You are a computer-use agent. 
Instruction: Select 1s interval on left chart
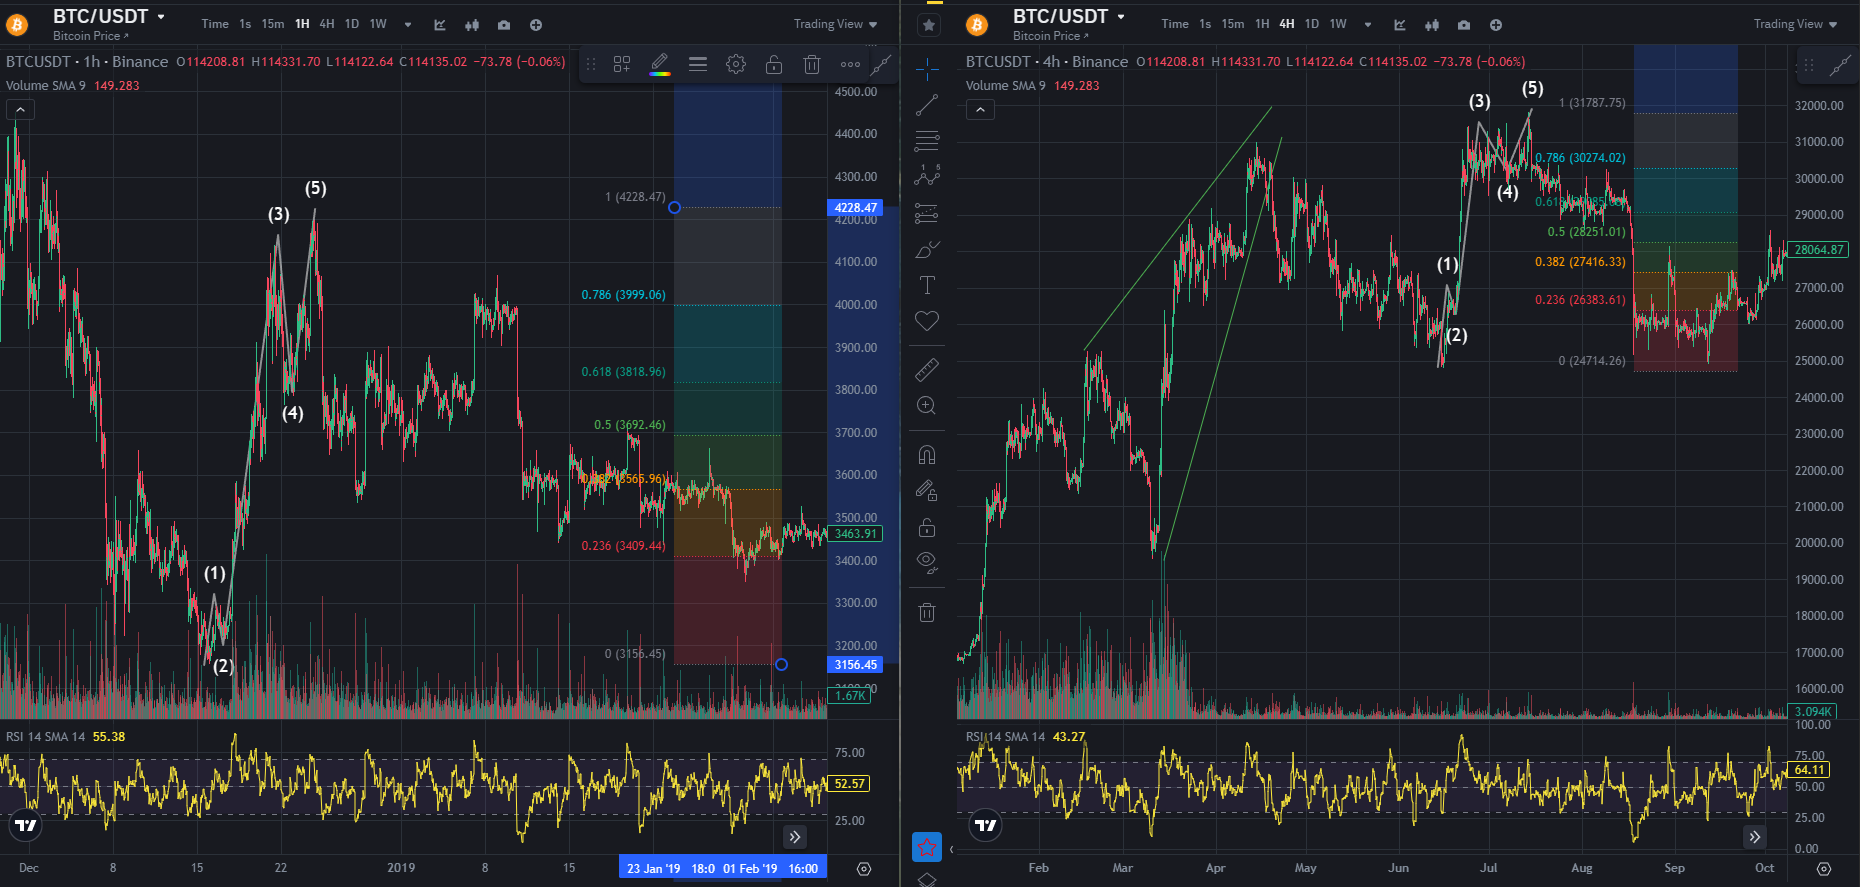tap(245, 24)
